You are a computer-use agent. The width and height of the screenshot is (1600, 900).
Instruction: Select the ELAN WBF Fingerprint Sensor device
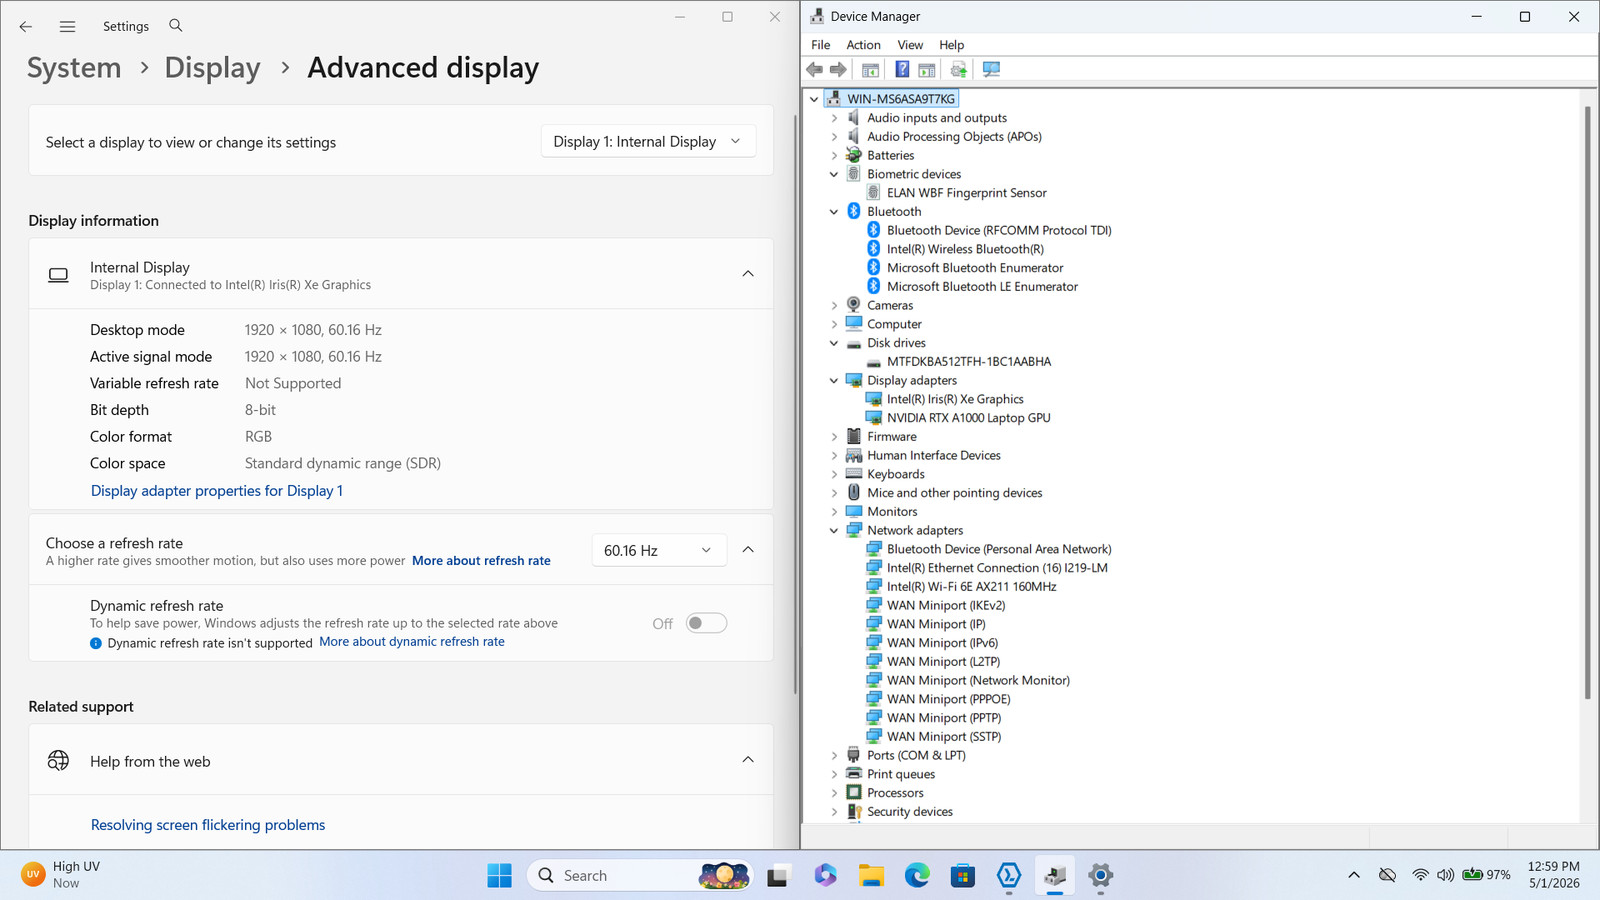coord(966,193)
